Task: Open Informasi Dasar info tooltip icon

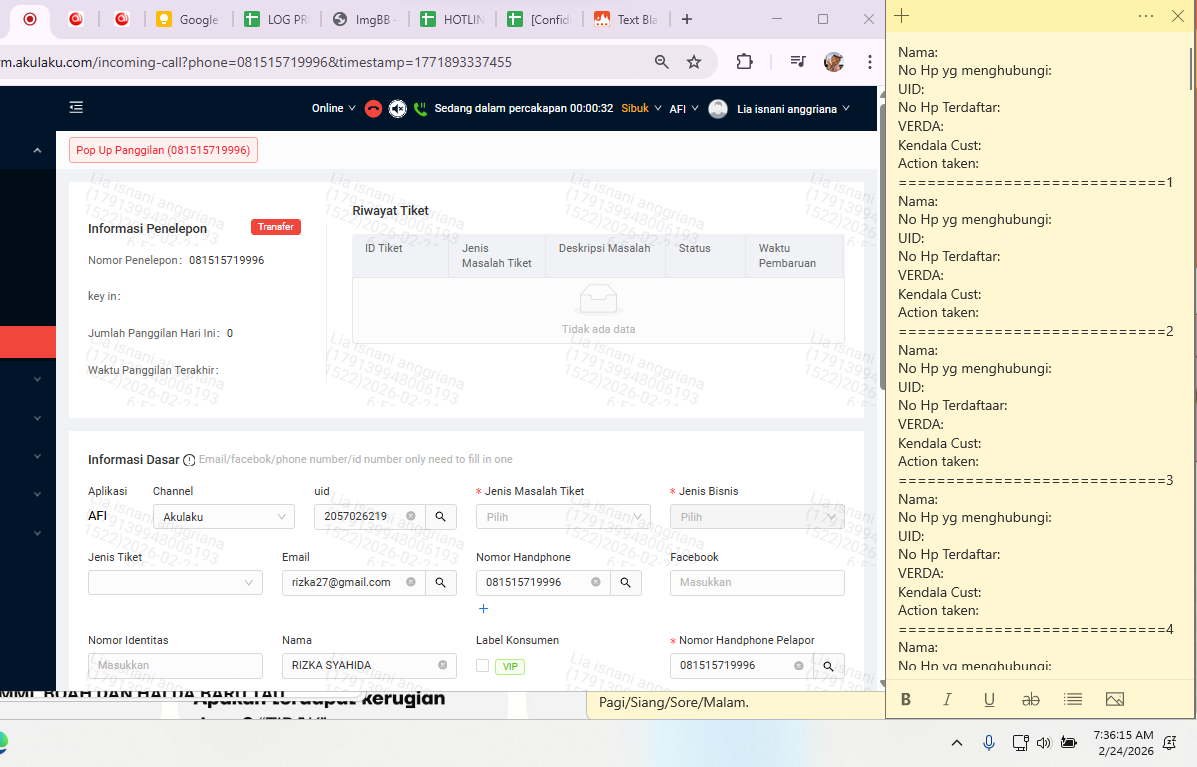Action: coord(189,460)
